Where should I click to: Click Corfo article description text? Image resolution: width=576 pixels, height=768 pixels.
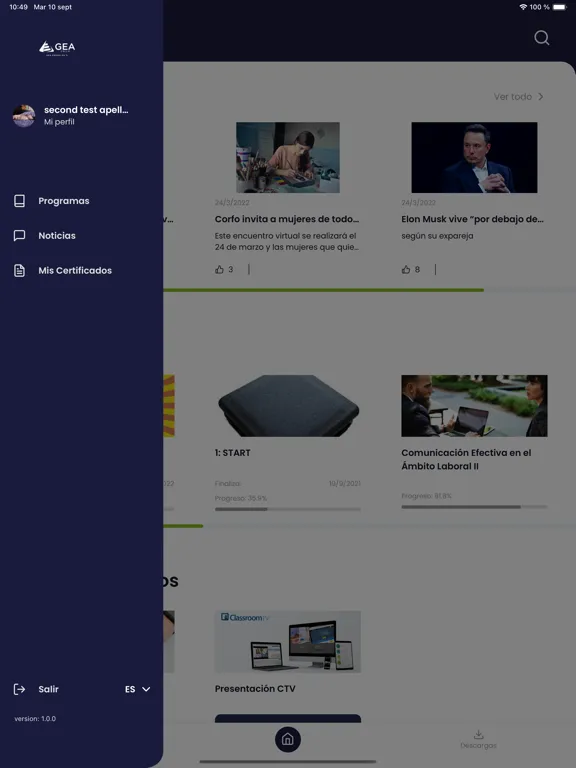pyautogui.click(x=287, y=241)
